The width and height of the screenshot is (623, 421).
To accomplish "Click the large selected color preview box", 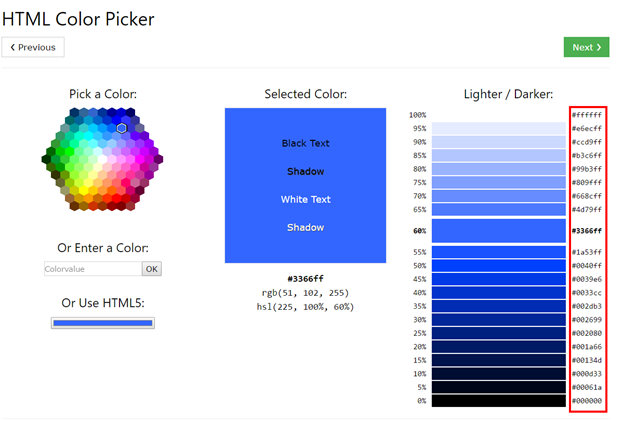I will click(x=305, y=185).
